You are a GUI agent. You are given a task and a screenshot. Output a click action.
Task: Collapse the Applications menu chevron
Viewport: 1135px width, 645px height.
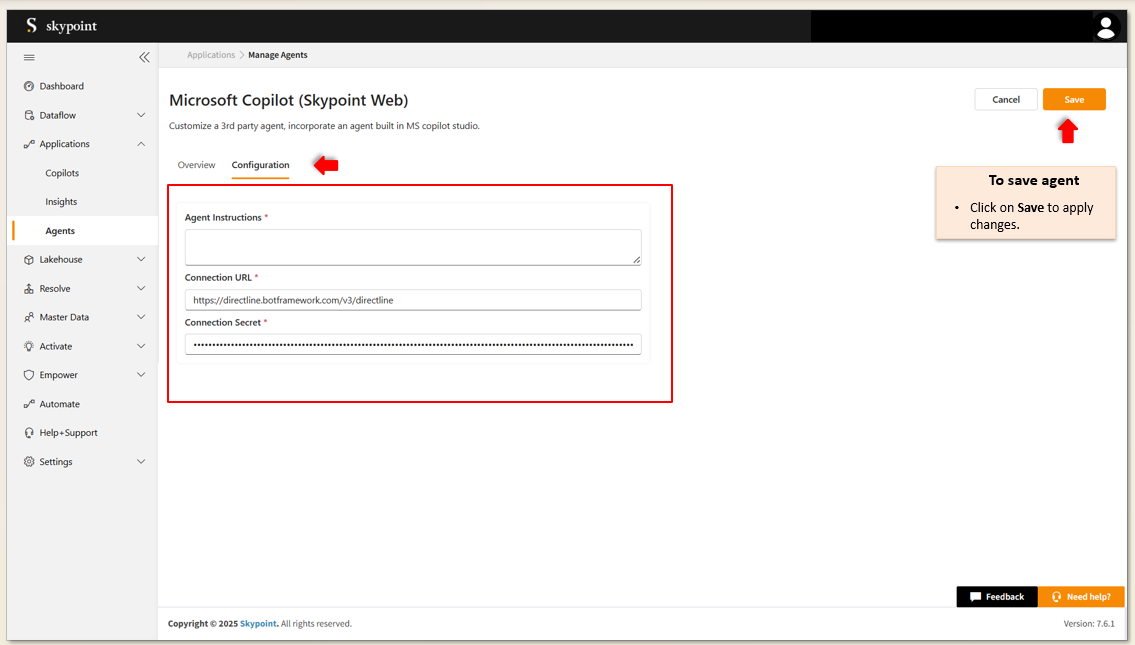pyautogui.click(x=141, y=144)
